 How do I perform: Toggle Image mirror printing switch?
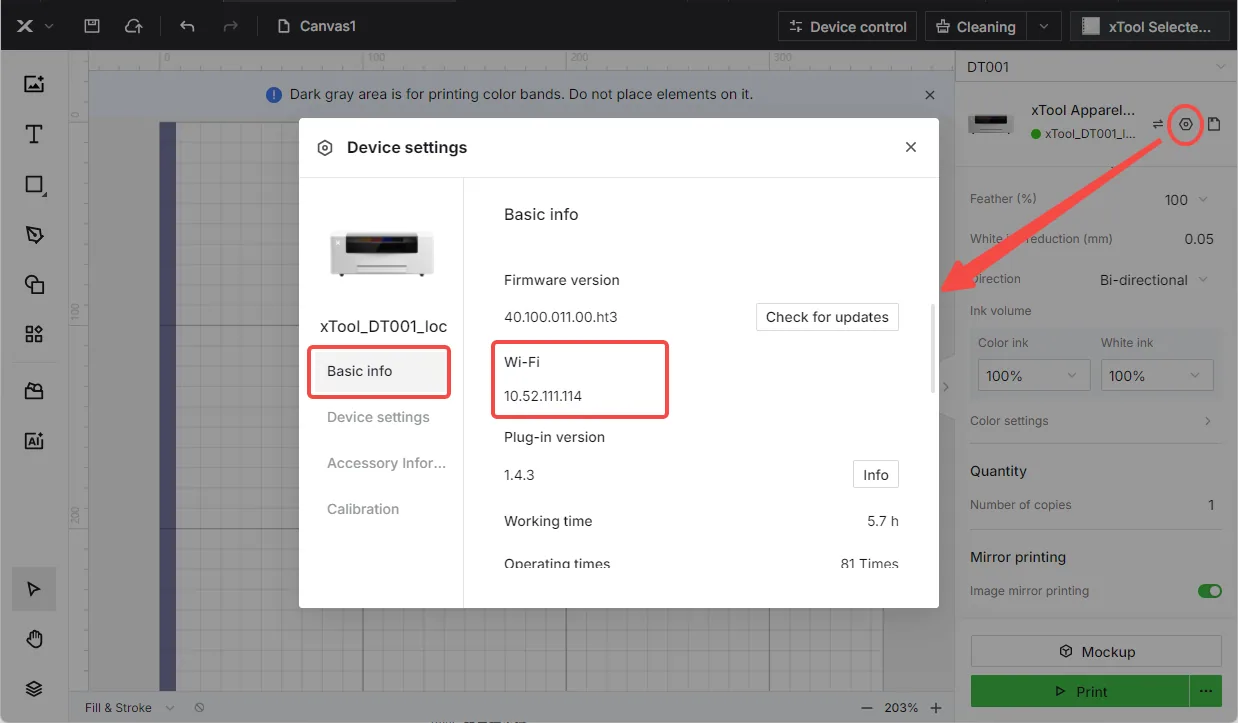coord(1210,591)
